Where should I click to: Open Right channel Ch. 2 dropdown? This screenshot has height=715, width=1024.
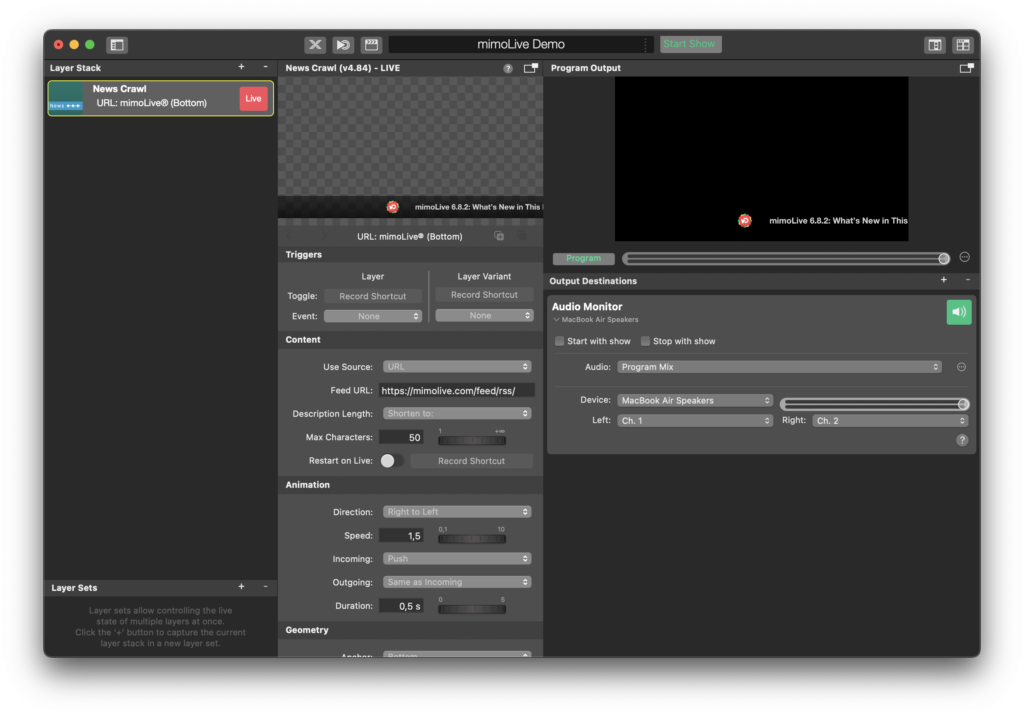point(889,421)
